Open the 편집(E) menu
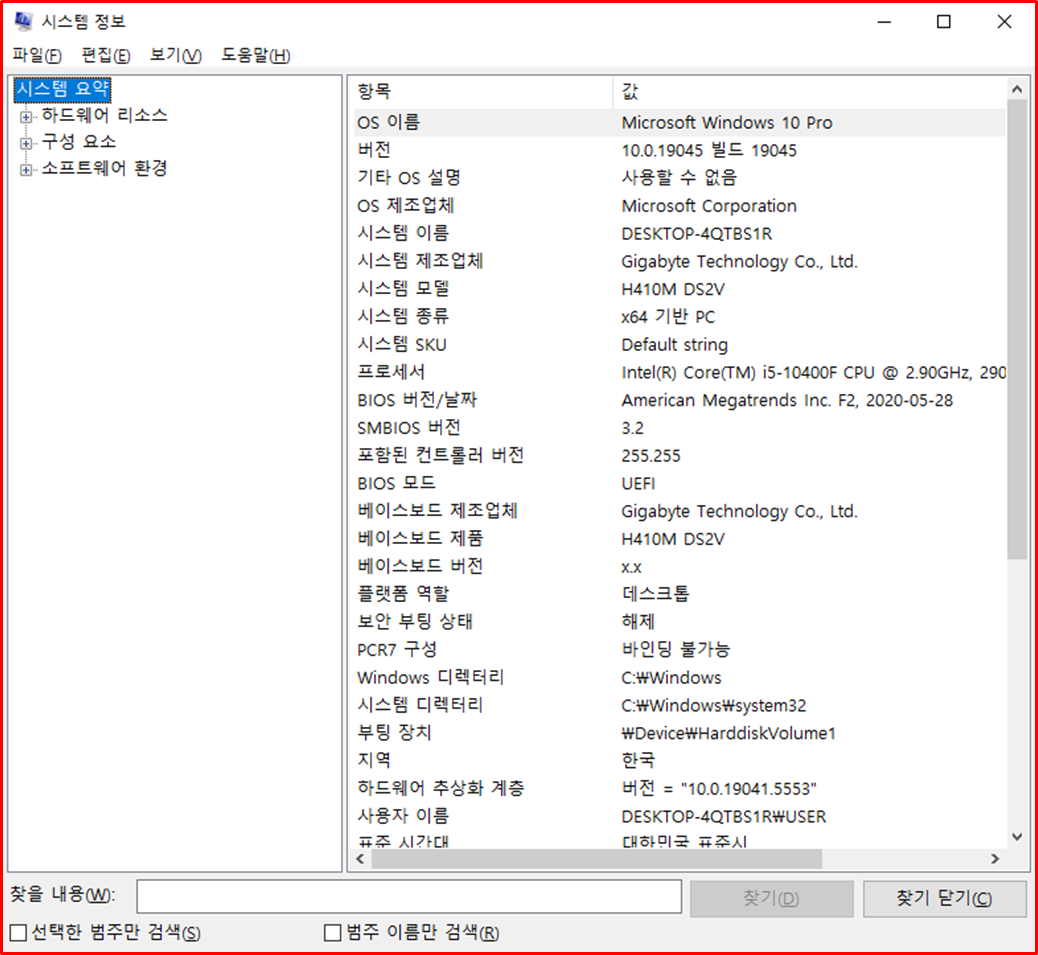Screen dimensions: 1038x955 (x=106, y=55)
